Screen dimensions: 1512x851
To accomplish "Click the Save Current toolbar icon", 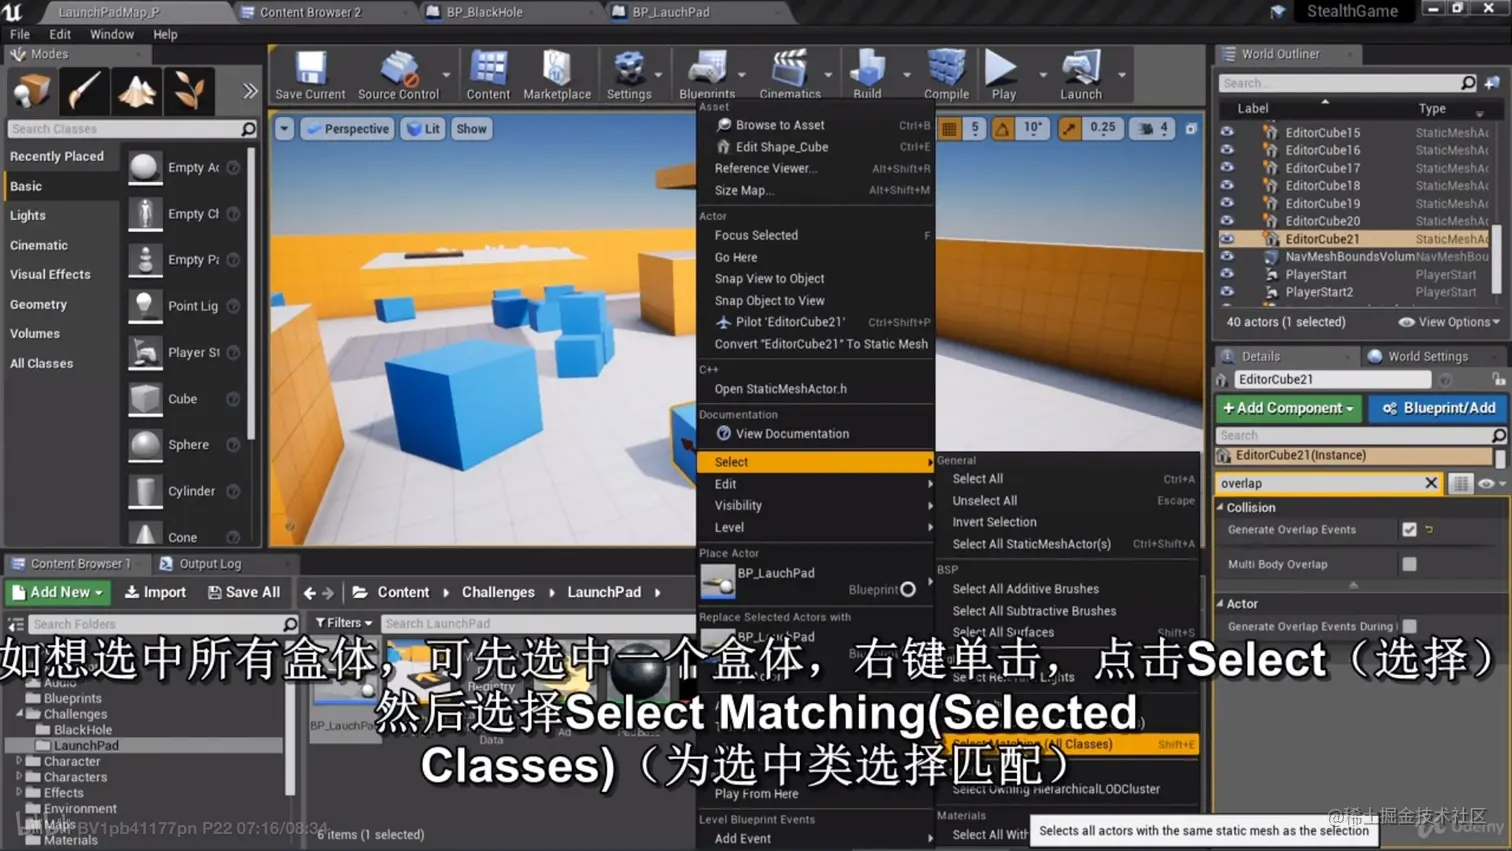I will pyautogui.click(x=310, y=68).
